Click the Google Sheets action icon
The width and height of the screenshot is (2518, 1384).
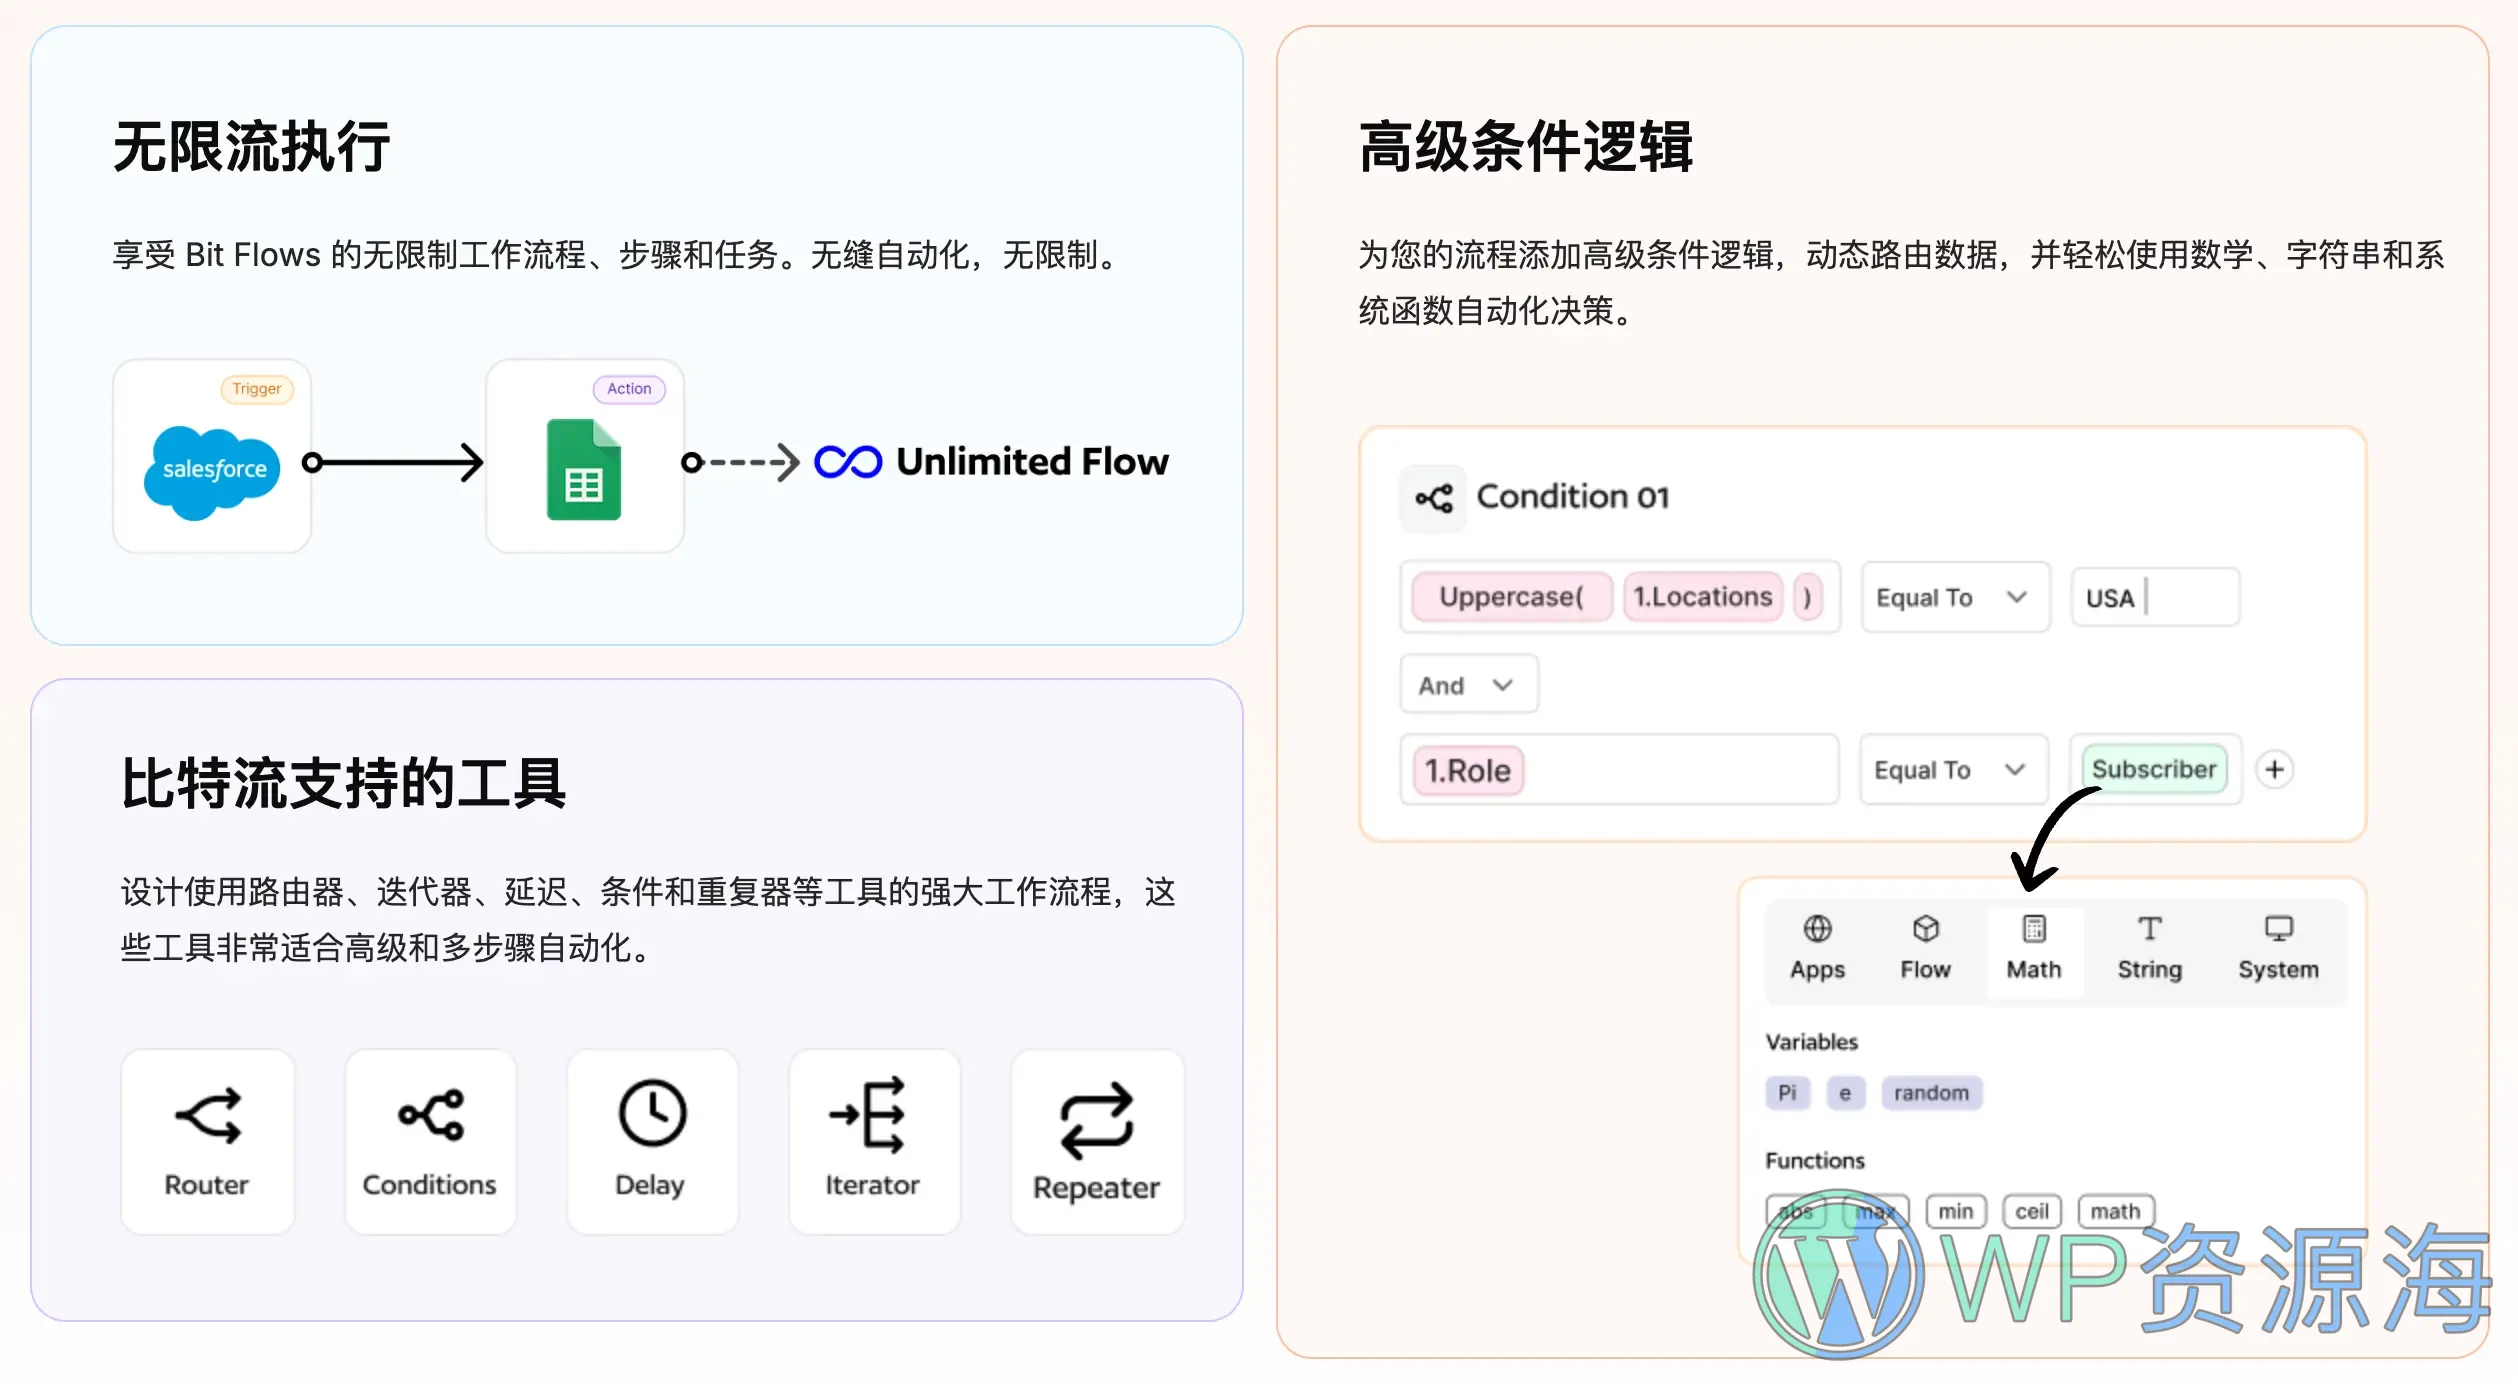(x=584, y=469)
